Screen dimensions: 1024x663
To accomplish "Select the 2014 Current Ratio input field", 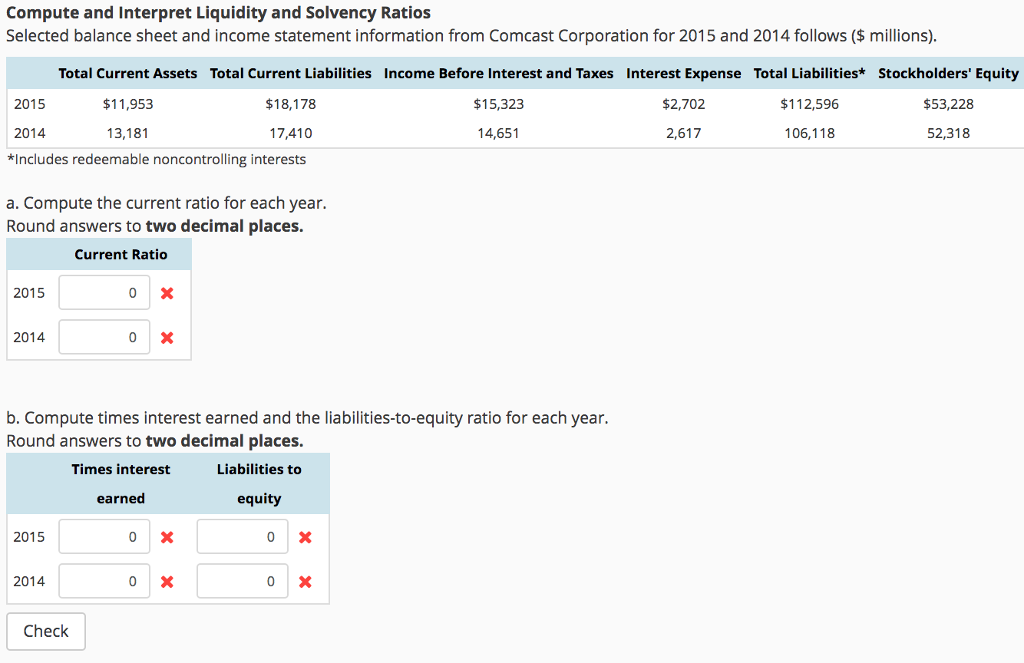I will click(104, 337).
